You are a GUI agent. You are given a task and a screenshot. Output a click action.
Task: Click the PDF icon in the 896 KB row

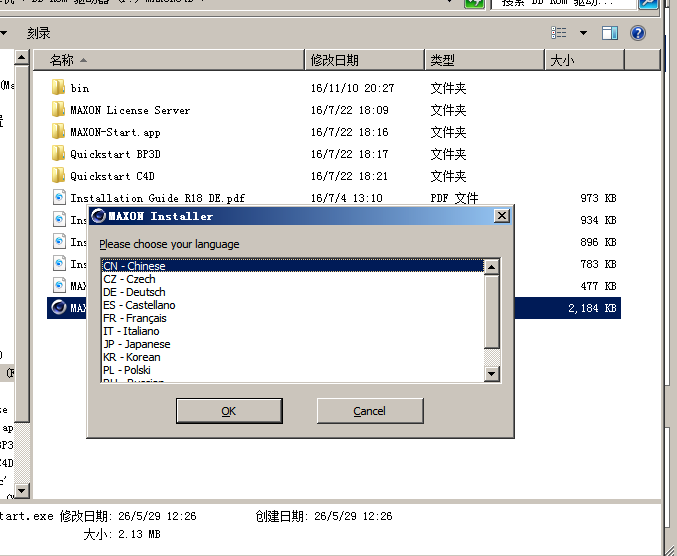[x=59, y=242]
